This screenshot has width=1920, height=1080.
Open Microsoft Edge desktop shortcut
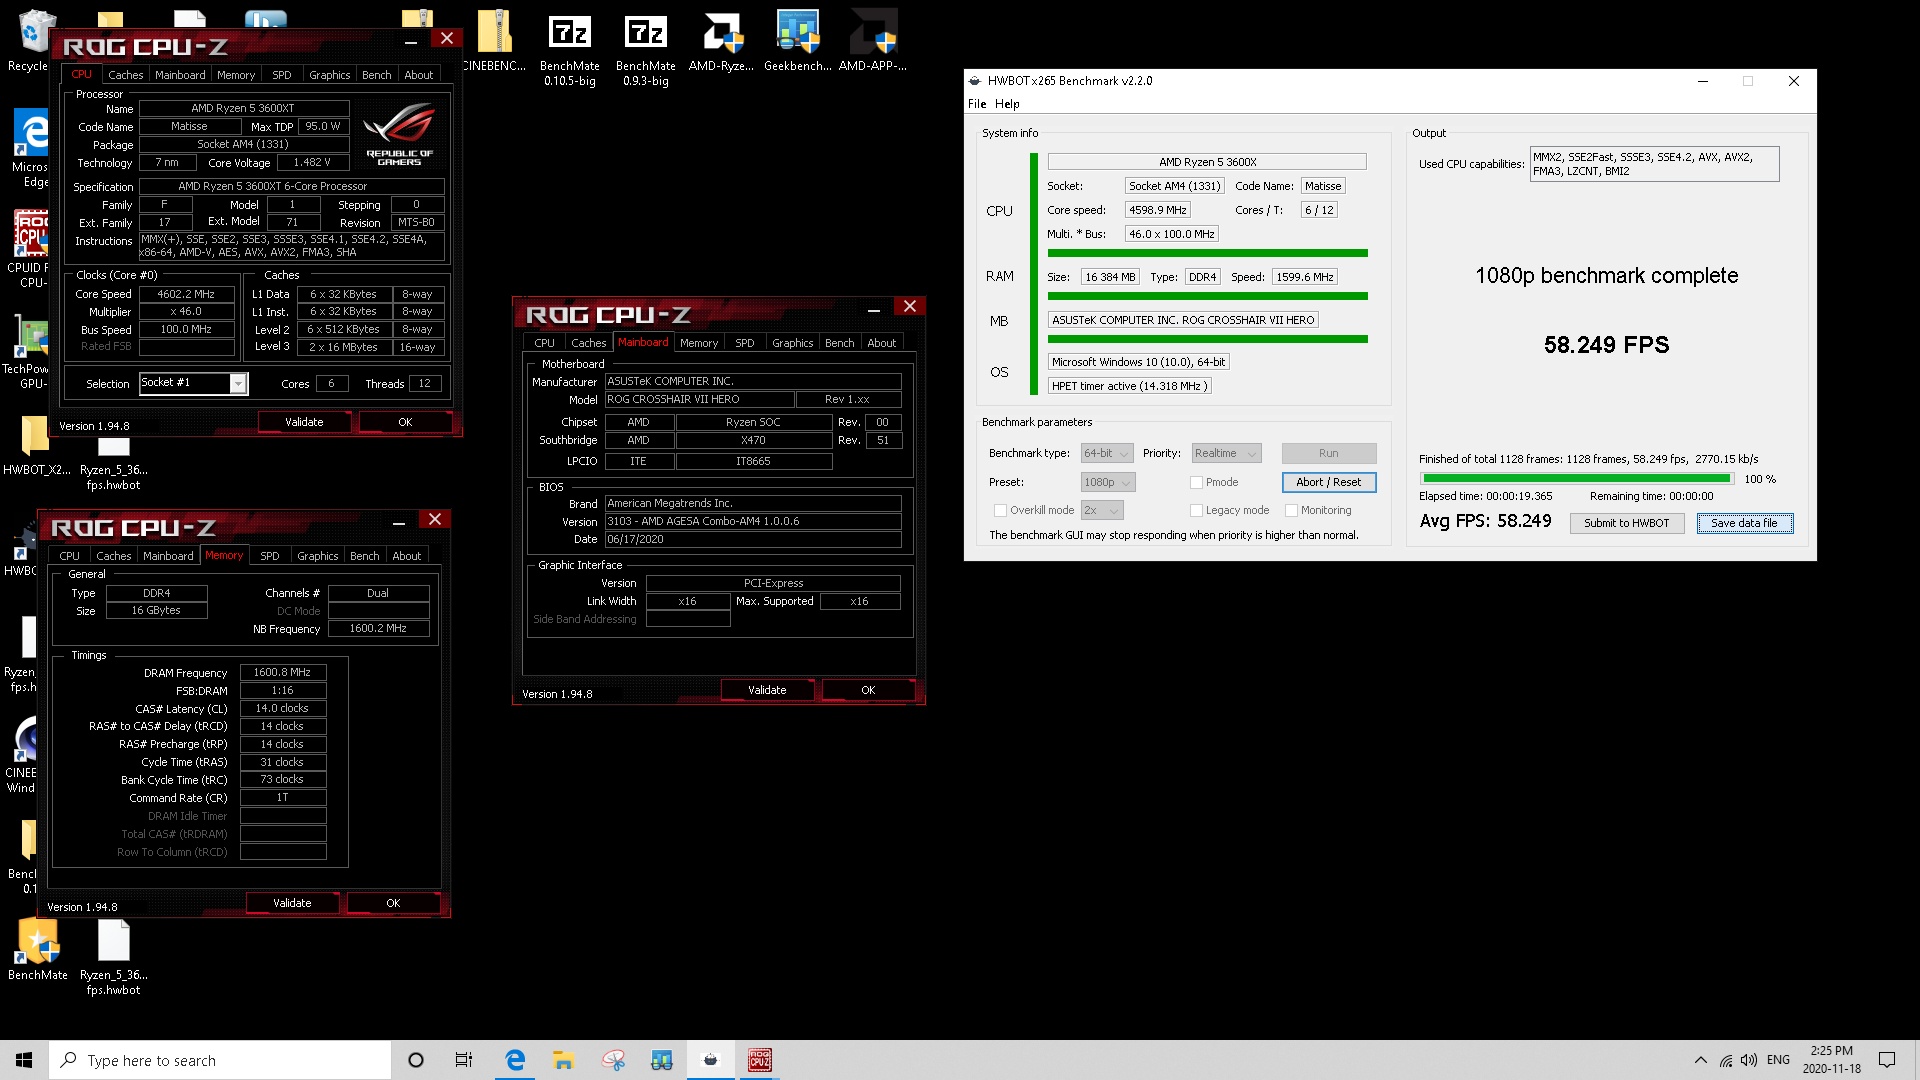[30, 148]
